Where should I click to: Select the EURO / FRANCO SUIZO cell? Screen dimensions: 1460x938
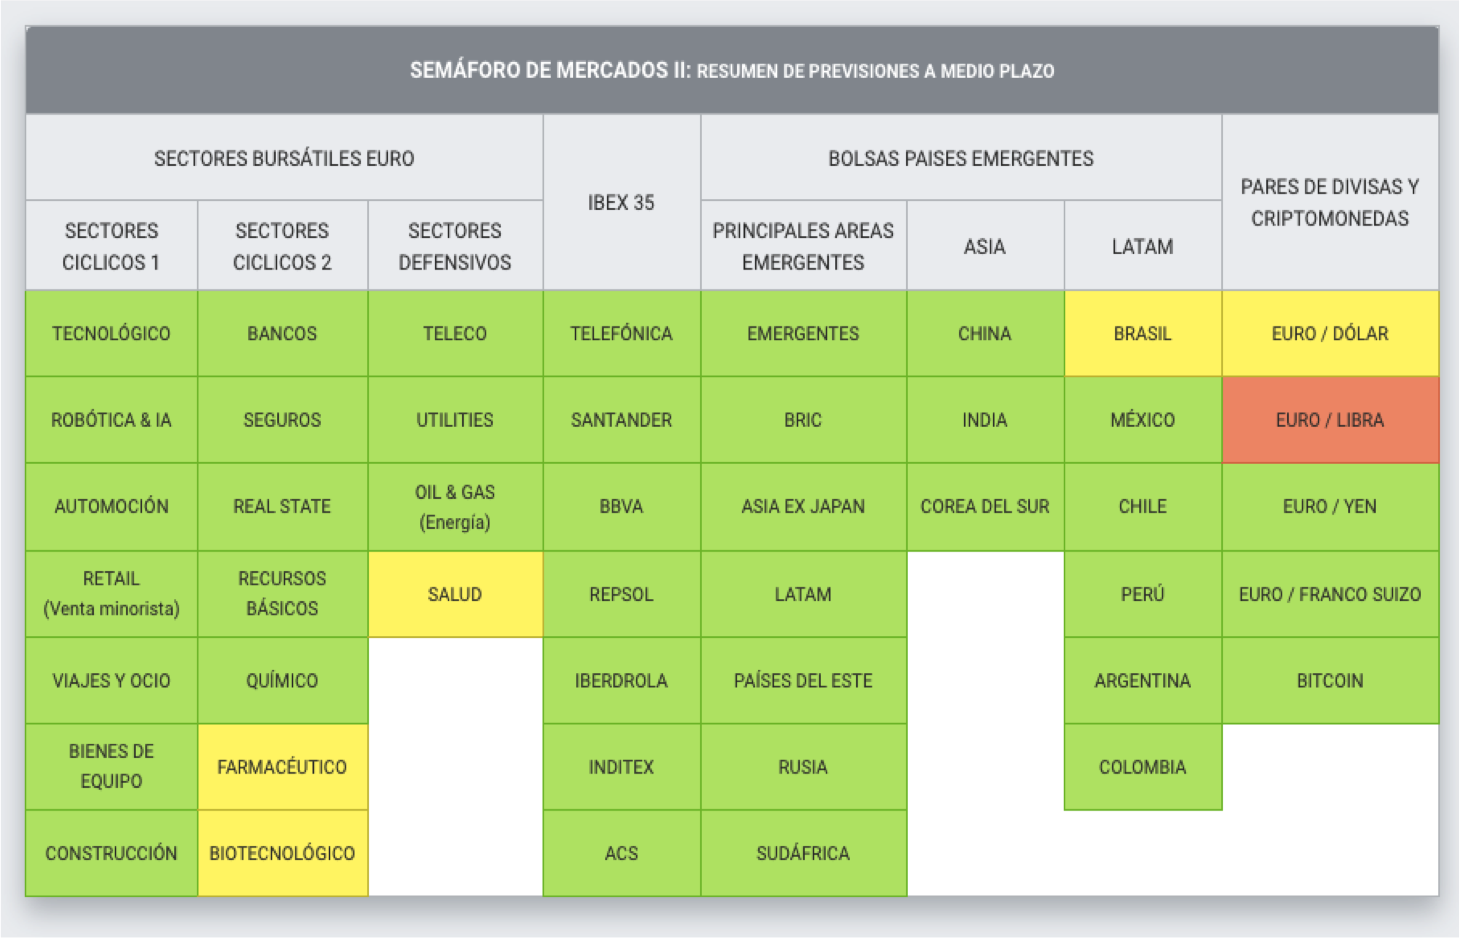[1329, 594]
